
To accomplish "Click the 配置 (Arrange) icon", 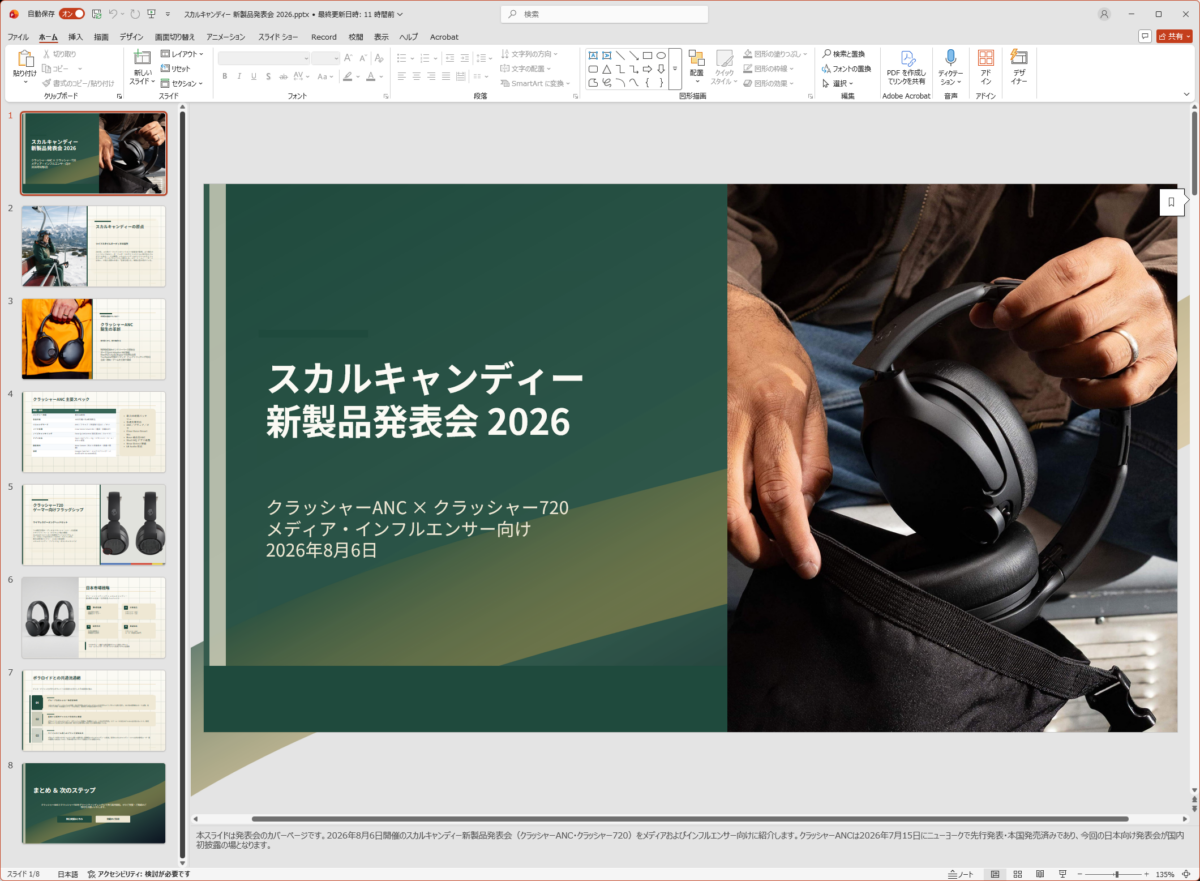I will click(x=696, y=60).
